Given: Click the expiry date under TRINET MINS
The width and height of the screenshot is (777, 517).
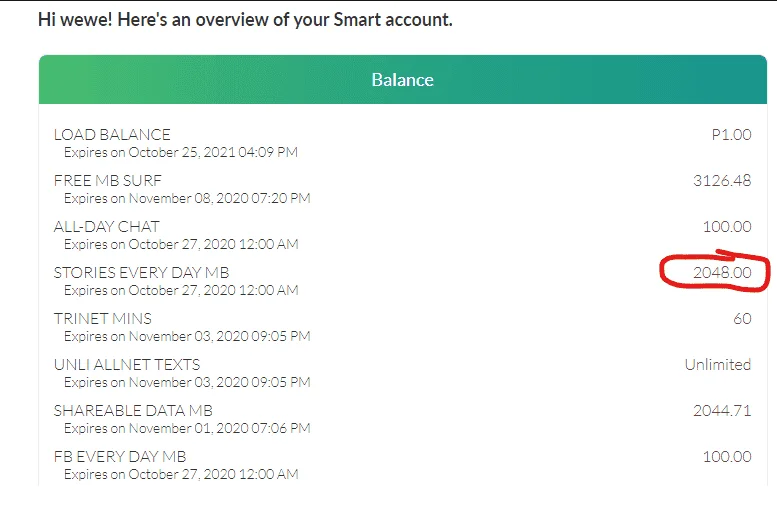Looking at the screenshot, I should (187, 337).
